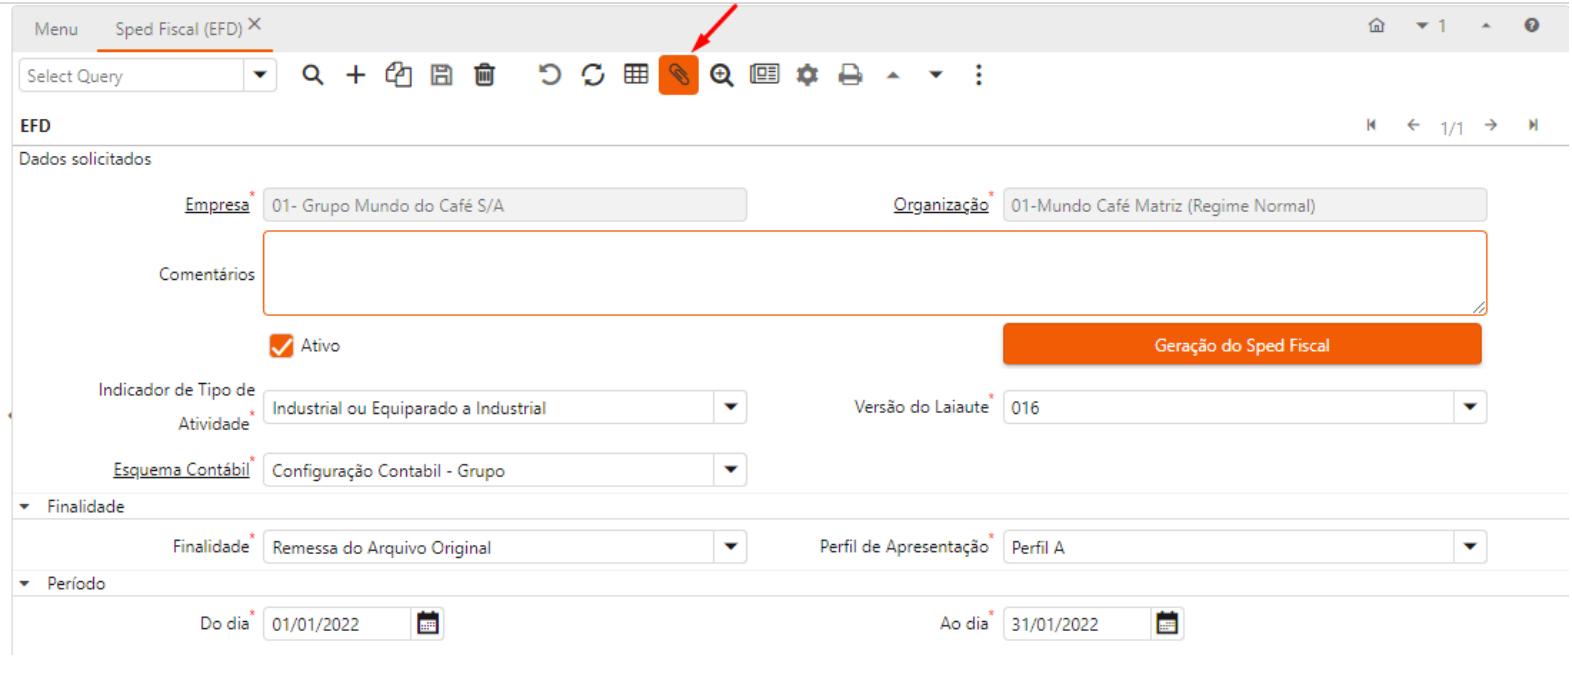Collapse the Finalidade section
Viewport: 1572px width, 685px height.
(25, 507)
